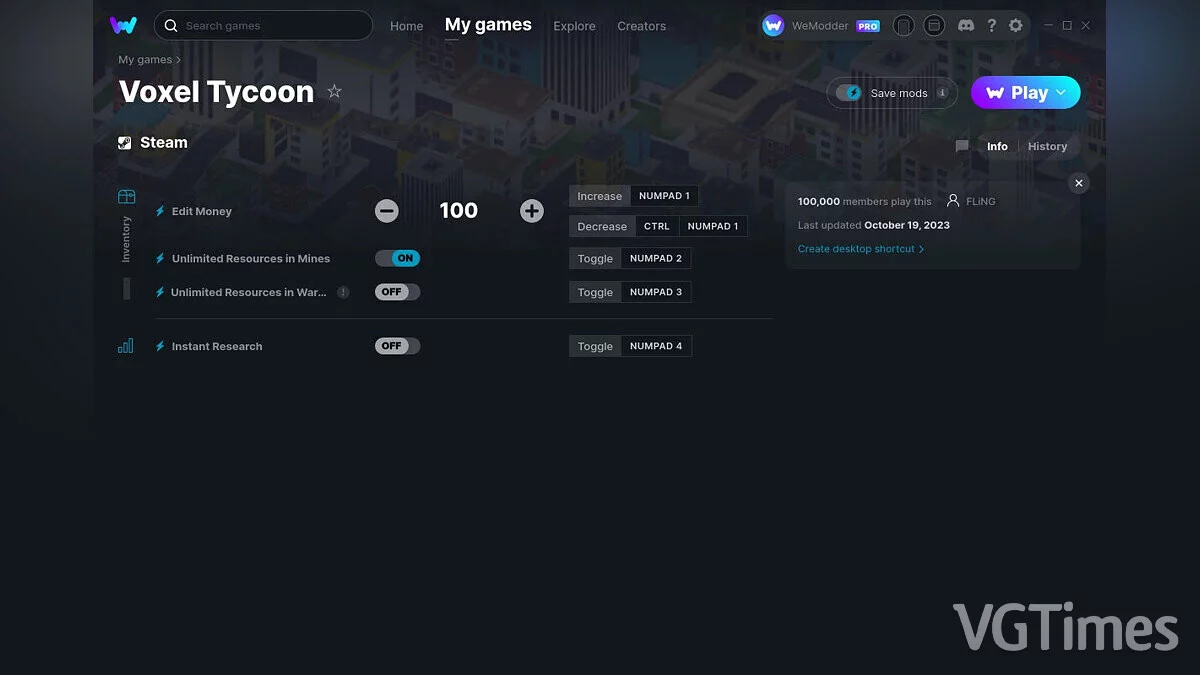
Task: Click the window-shaped icon left of Discord
Action: (x=934, y=26)
